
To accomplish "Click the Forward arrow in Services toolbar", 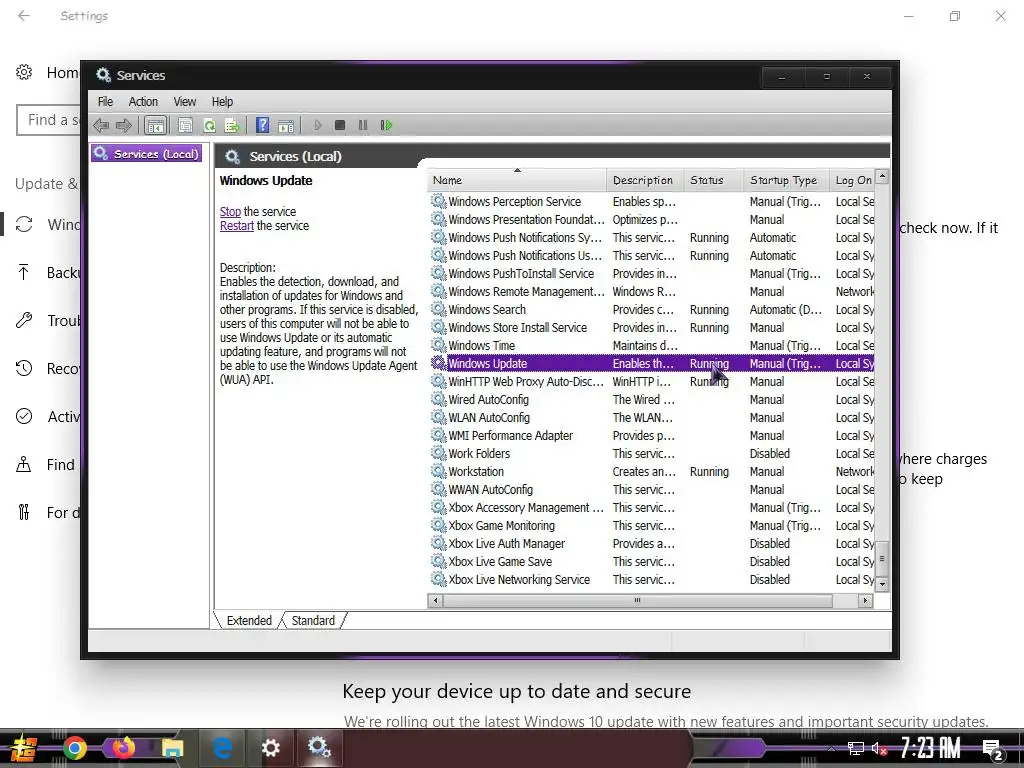I will [x=123, y=125].
